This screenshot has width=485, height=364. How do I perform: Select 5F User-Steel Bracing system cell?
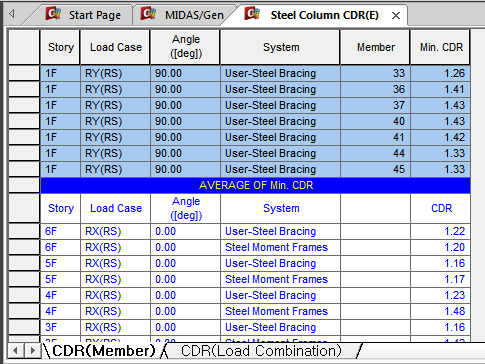coord(281,263)
